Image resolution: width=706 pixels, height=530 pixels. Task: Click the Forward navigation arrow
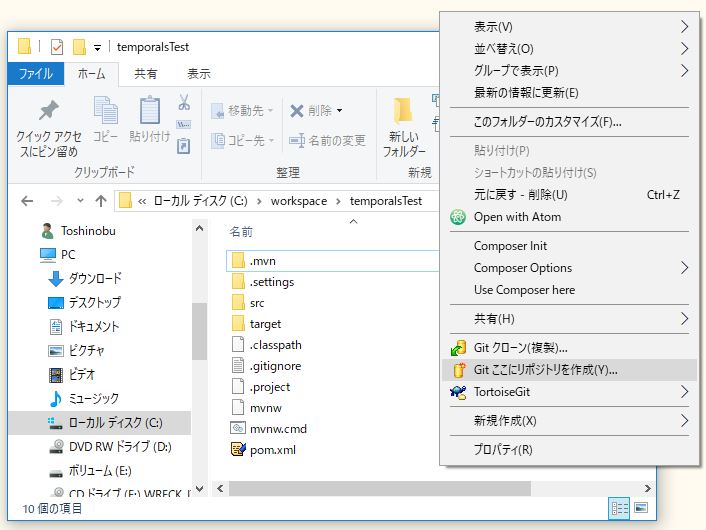[56, 201]
